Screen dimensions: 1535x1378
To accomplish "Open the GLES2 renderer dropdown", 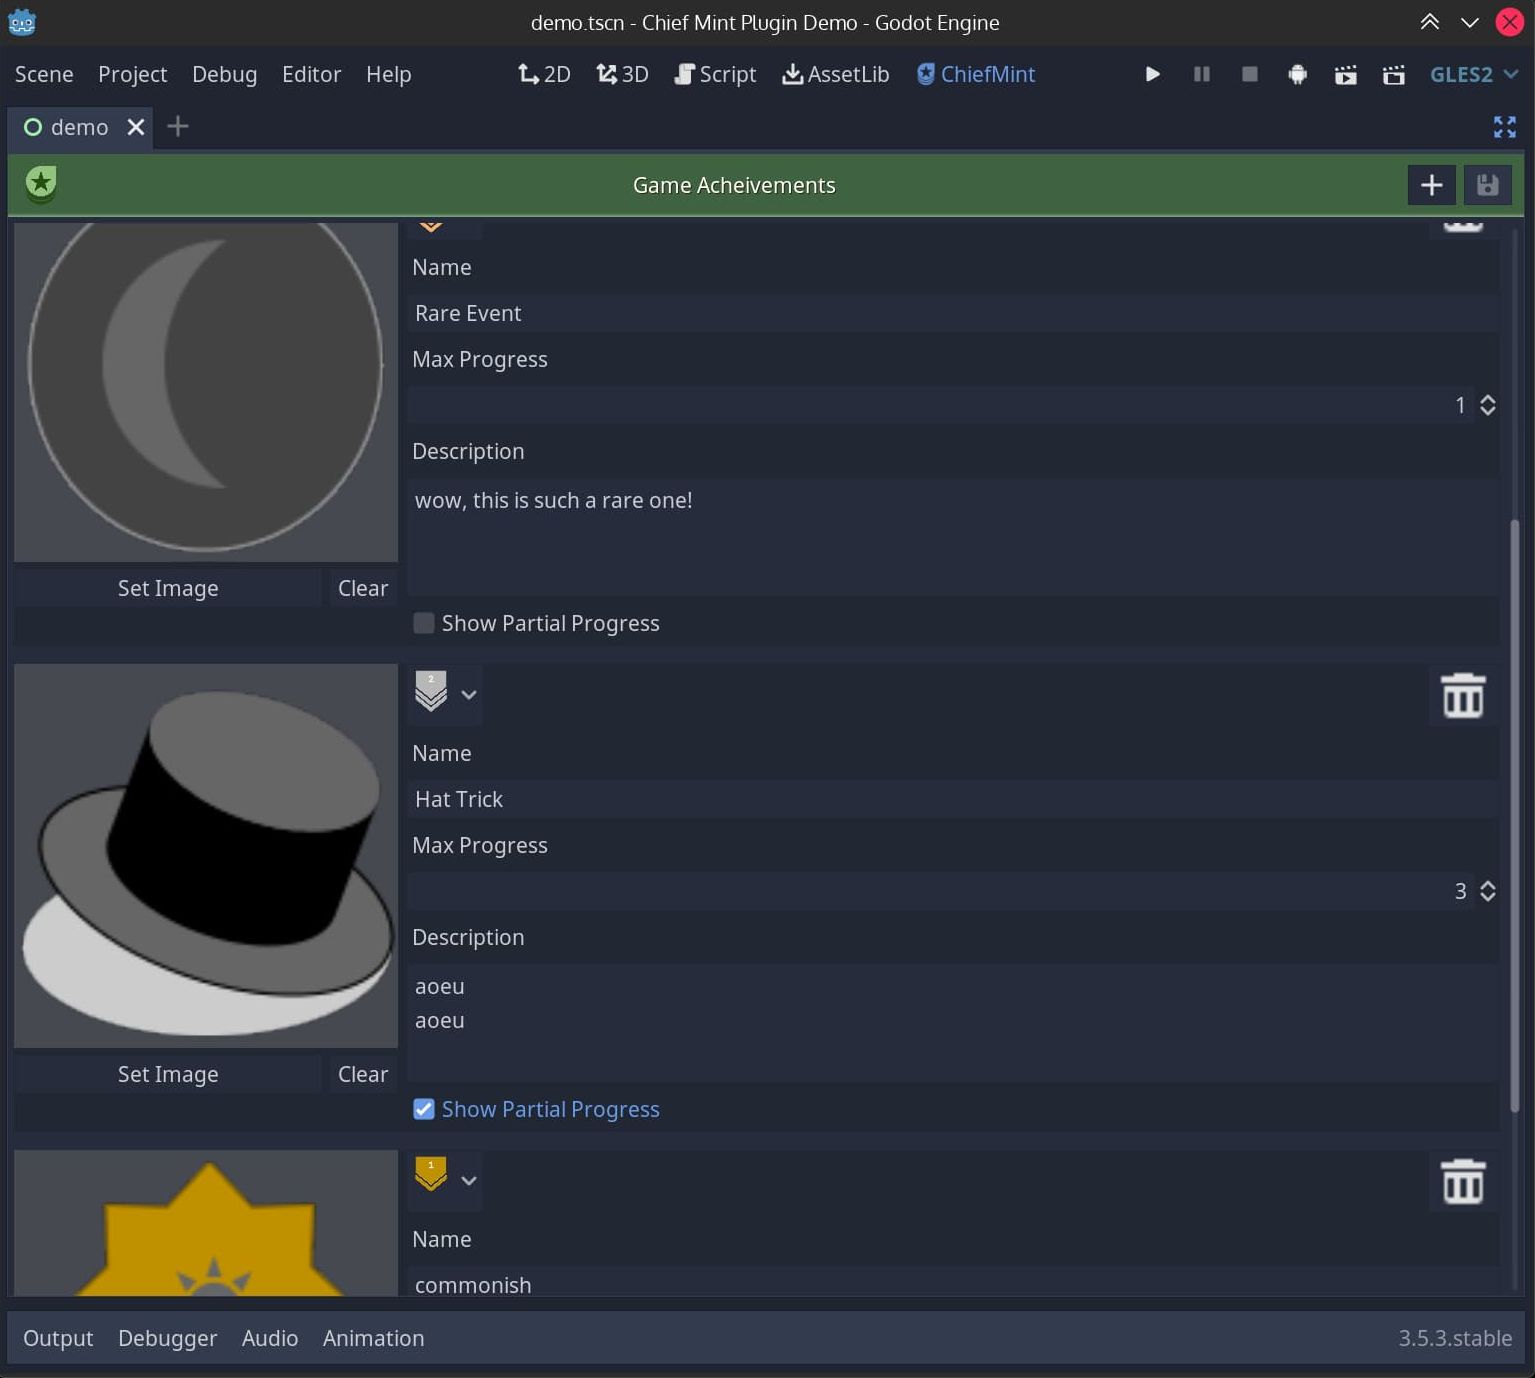I will [x=1474, y=74].
